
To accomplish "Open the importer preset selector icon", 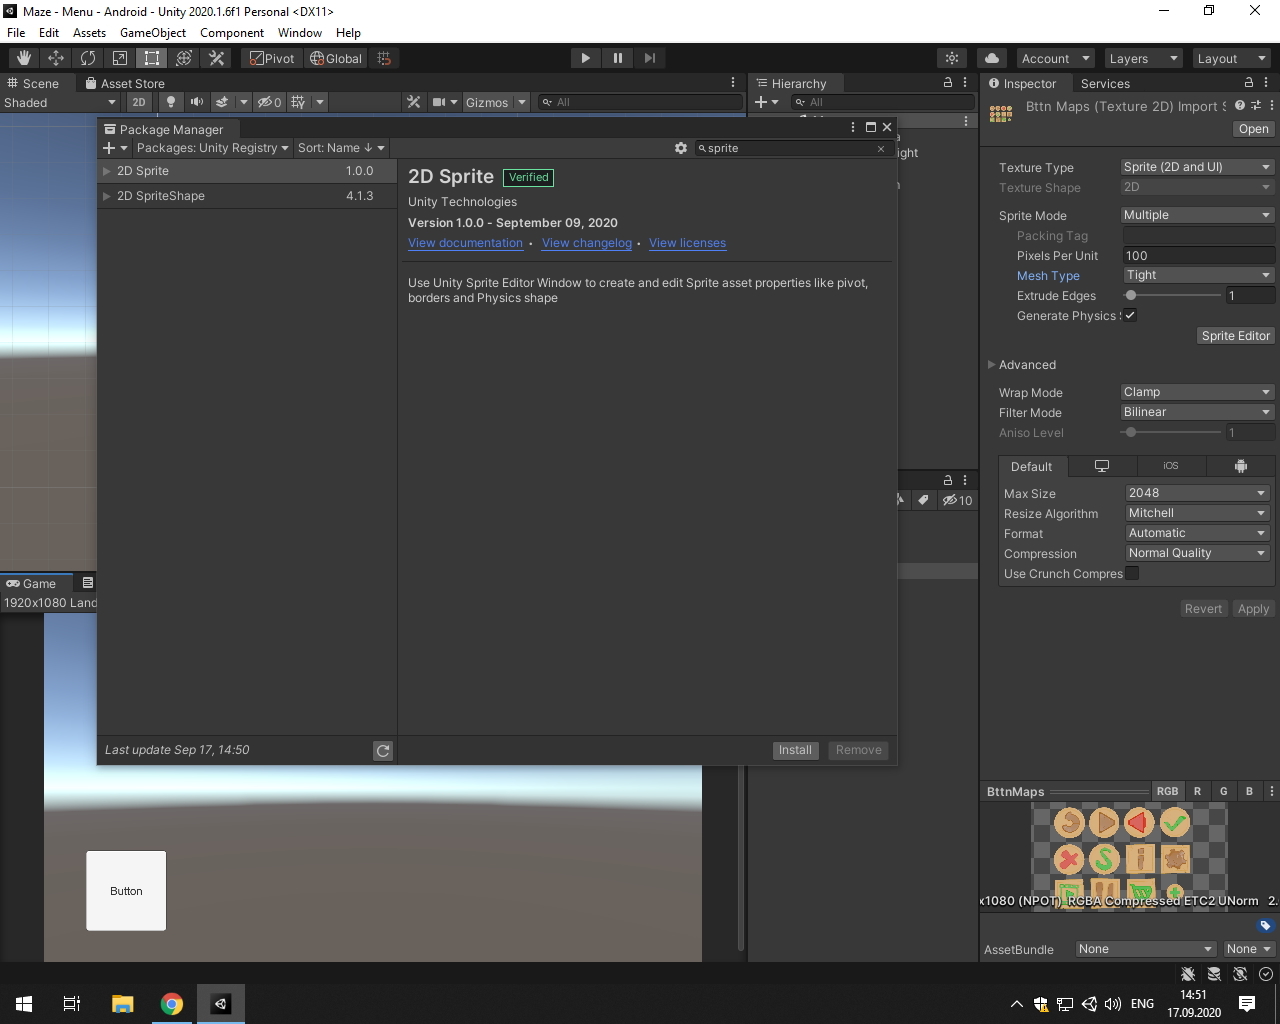I will (1255, 105).
